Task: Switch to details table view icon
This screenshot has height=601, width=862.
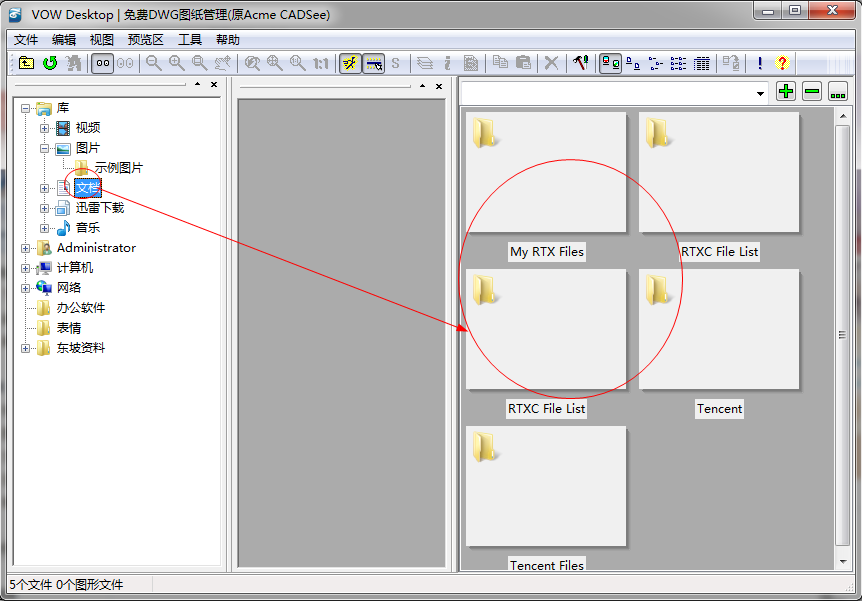Action: 701,63
